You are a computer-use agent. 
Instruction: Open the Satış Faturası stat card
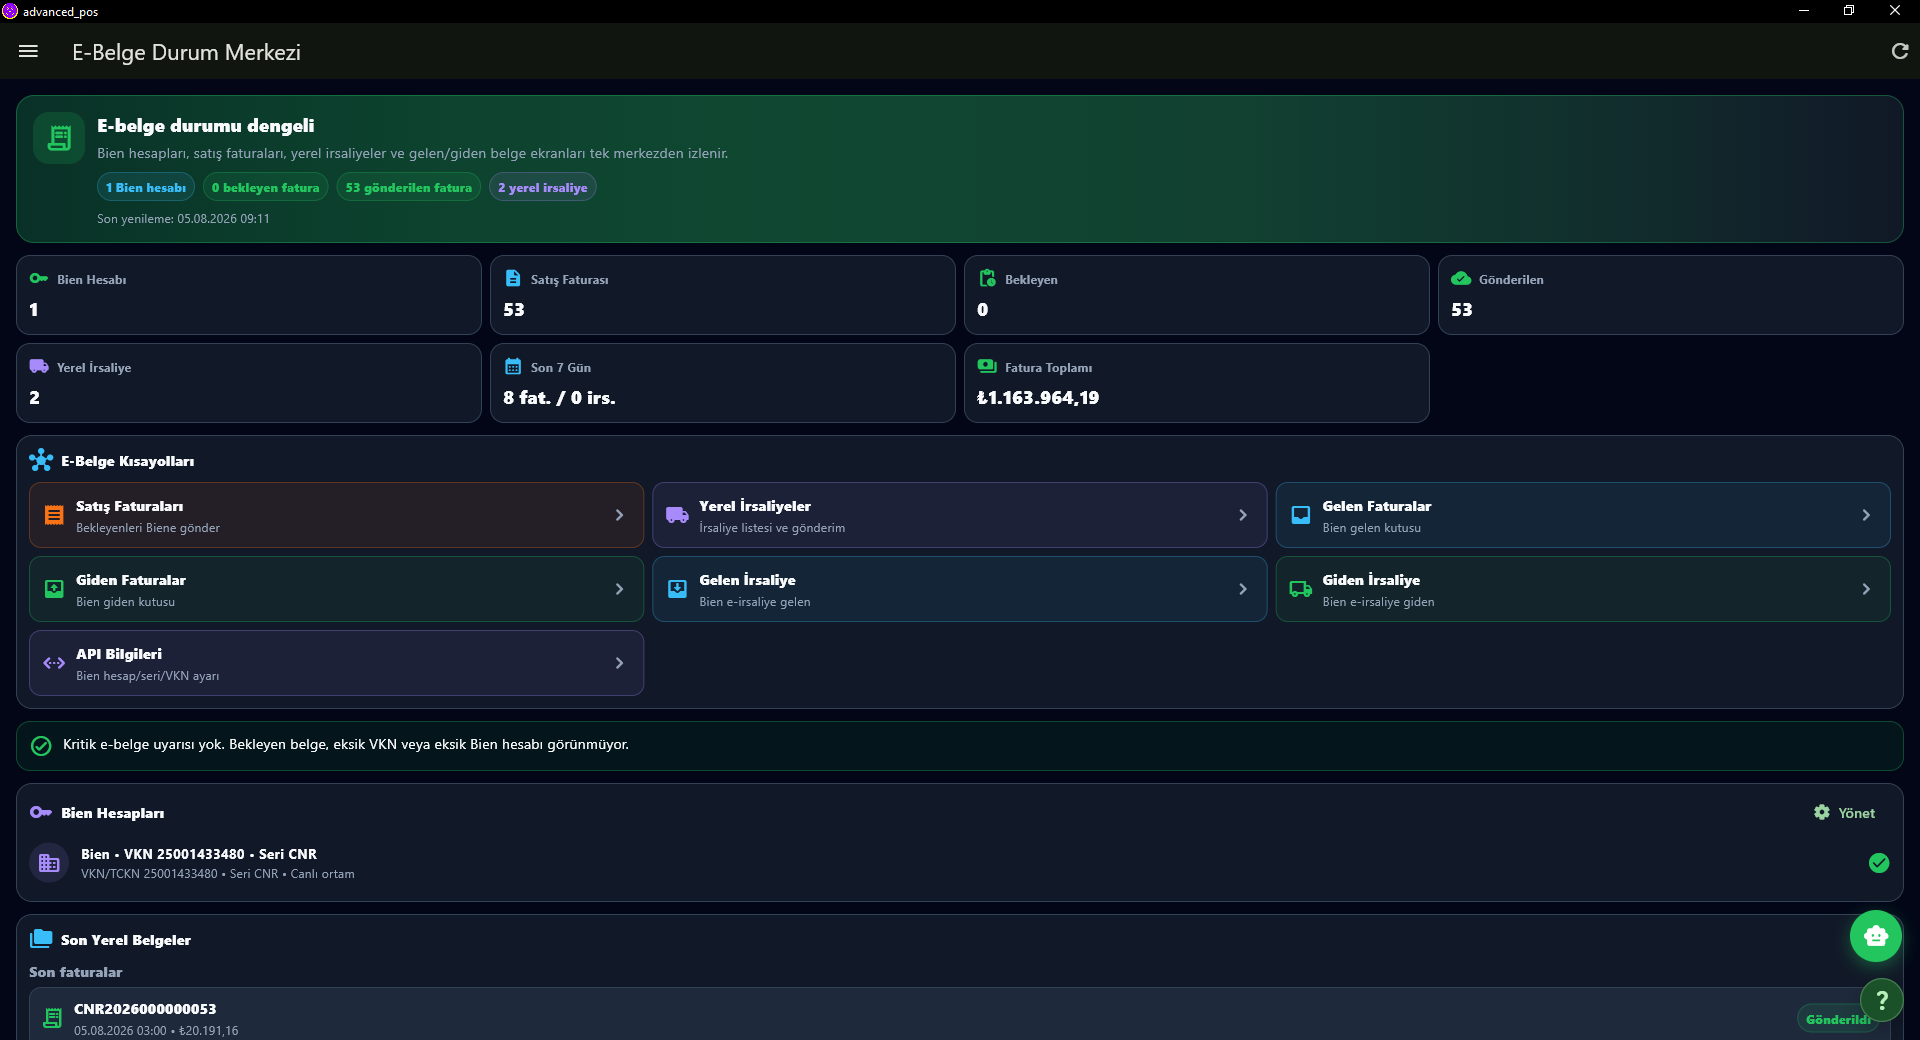coord(722,295)
